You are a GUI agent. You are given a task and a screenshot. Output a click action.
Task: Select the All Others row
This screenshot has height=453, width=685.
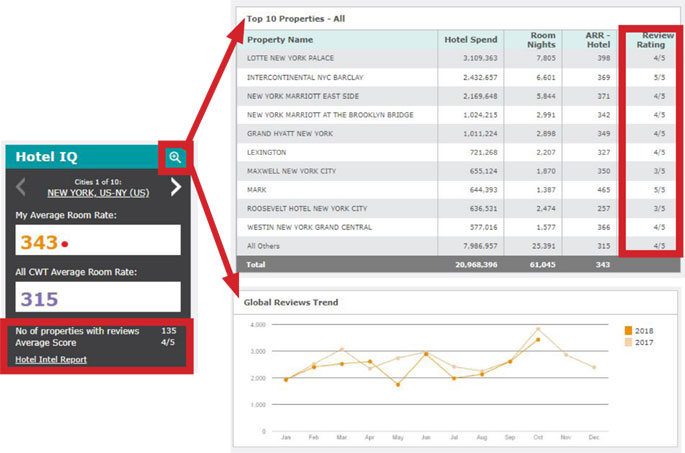pyautogui.click(x=458, y=246)
